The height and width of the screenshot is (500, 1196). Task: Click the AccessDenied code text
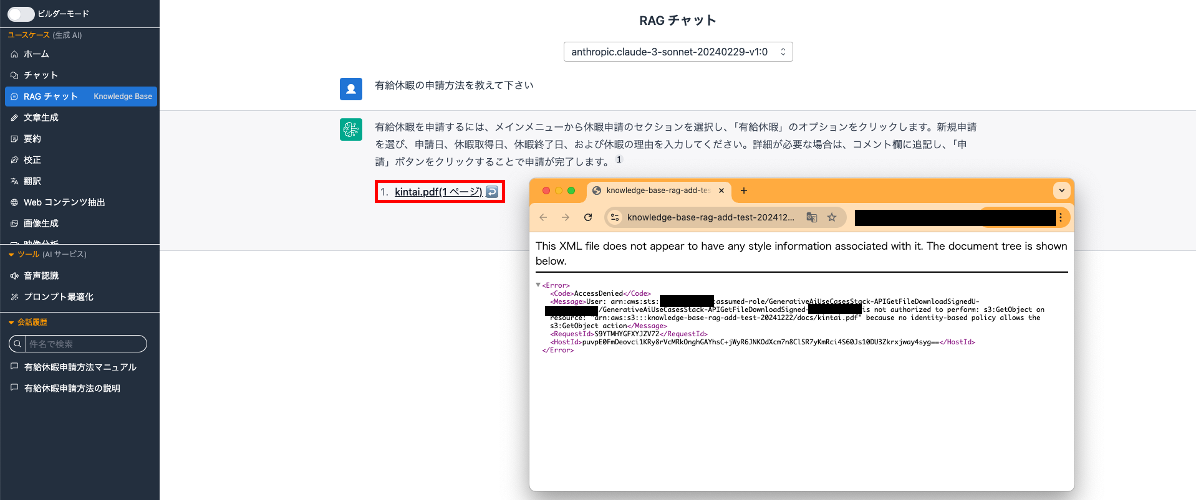(x=600, y=293)
